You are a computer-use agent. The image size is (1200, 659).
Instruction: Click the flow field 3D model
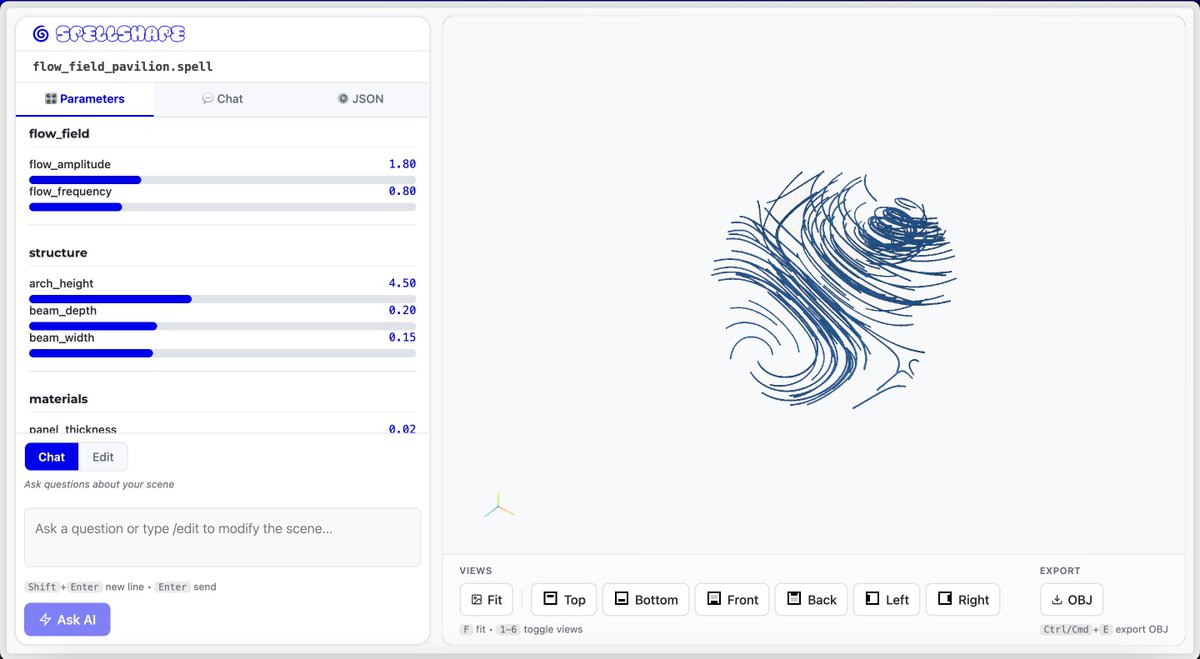pos(834,289)
